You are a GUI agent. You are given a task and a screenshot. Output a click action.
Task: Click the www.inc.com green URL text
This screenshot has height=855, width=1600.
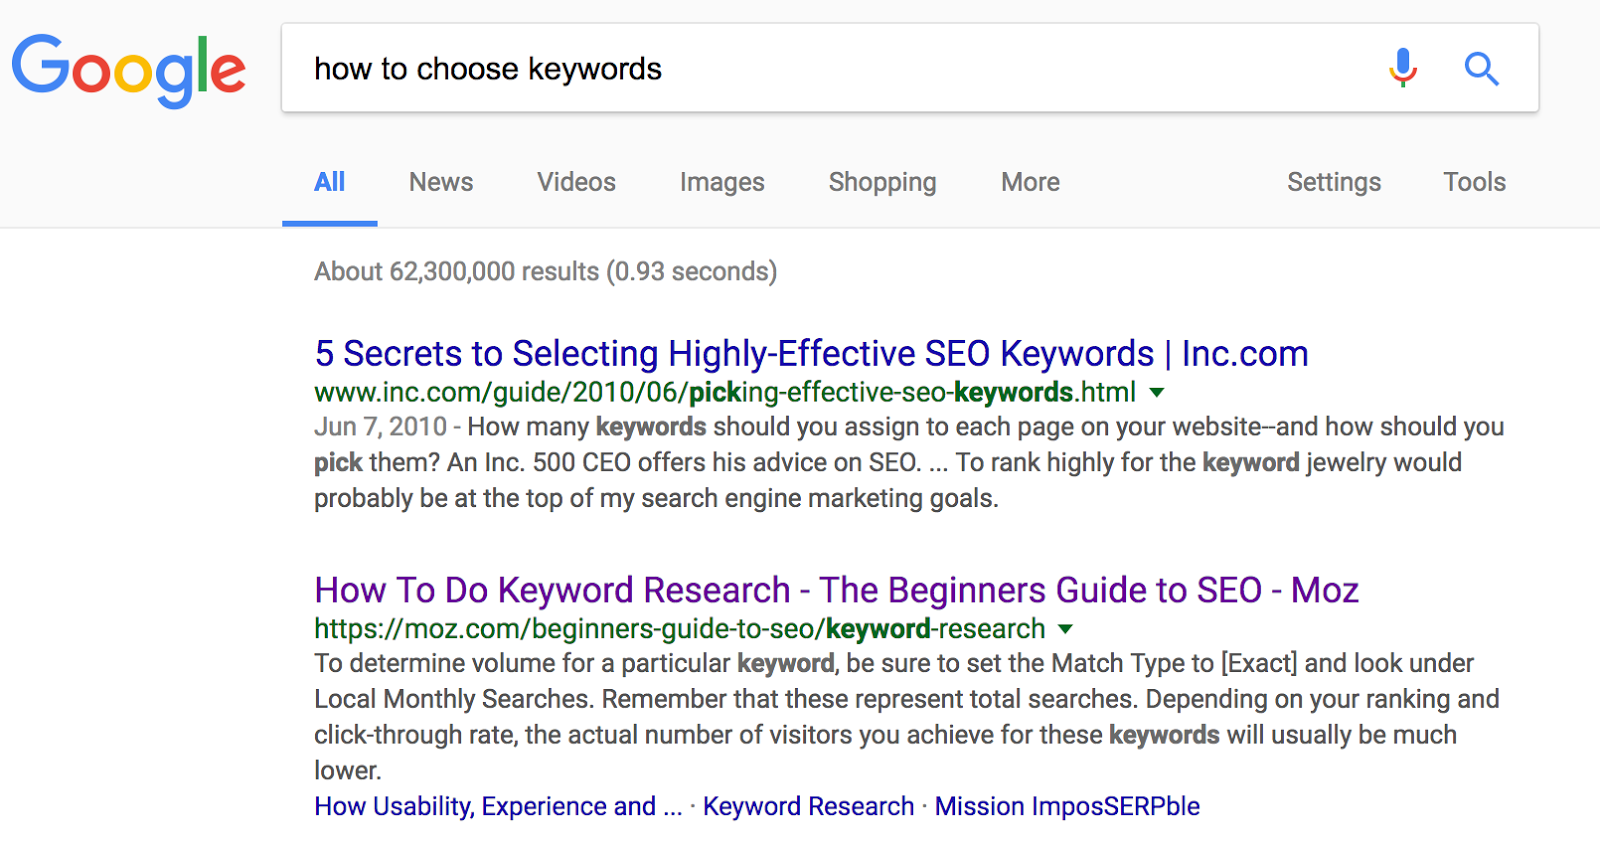725,392
